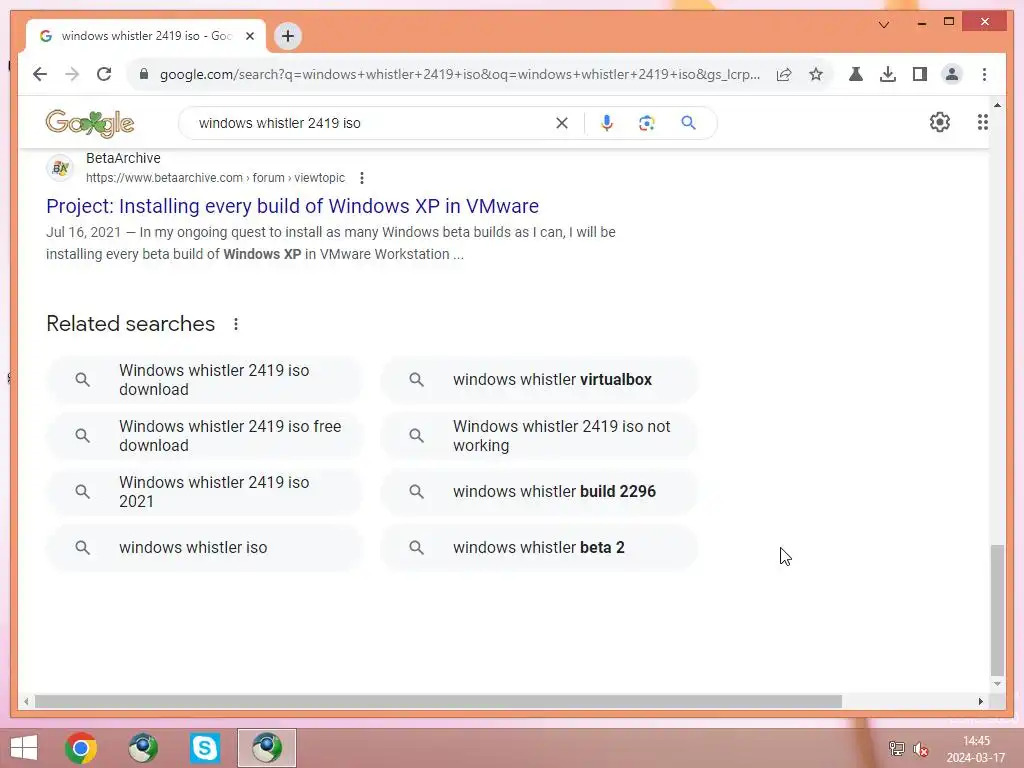
Task: Open the network icon in system tray
Action: click(x=897, y=748)
